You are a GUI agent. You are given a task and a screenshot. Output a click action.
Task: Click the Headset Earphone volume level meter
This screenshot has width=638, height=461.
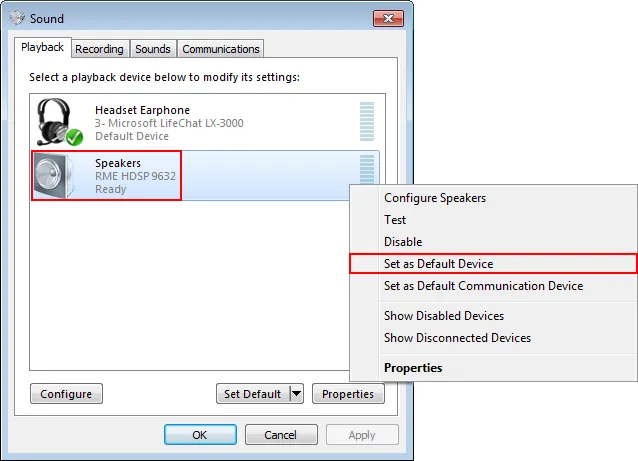[x=366, y=122]
